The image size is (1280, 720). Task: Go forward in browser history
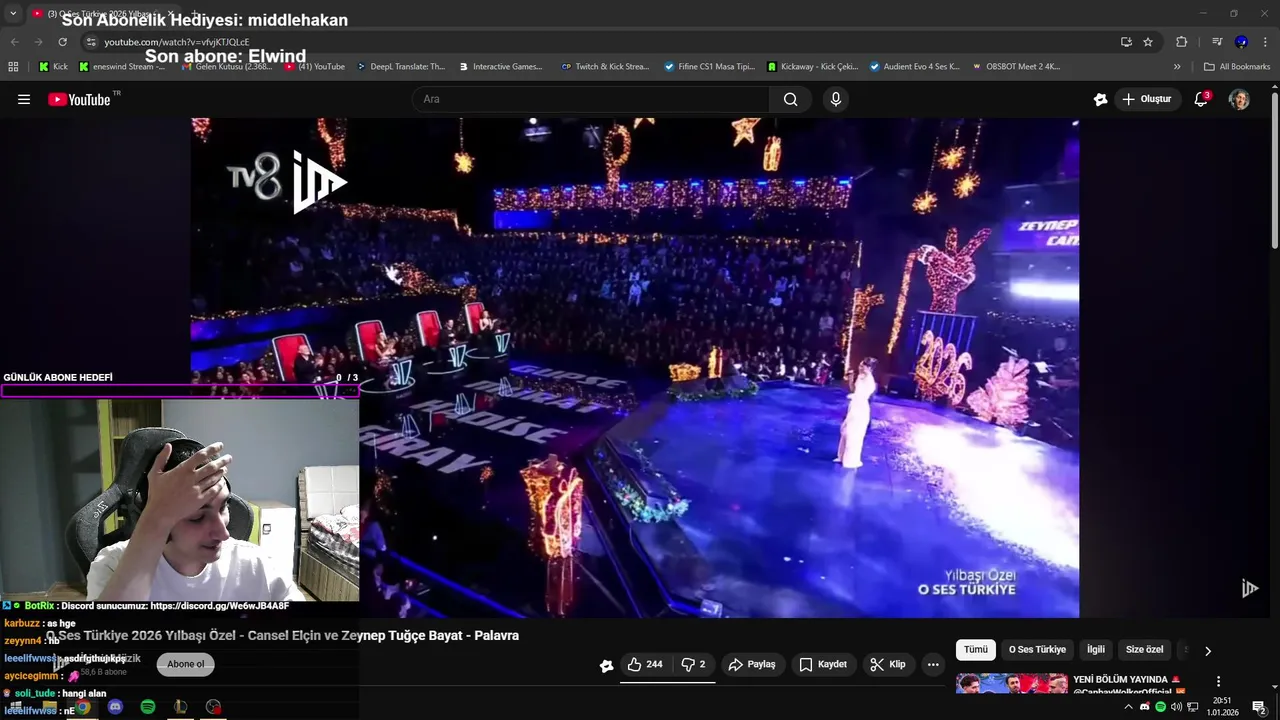tap(38, 42)
